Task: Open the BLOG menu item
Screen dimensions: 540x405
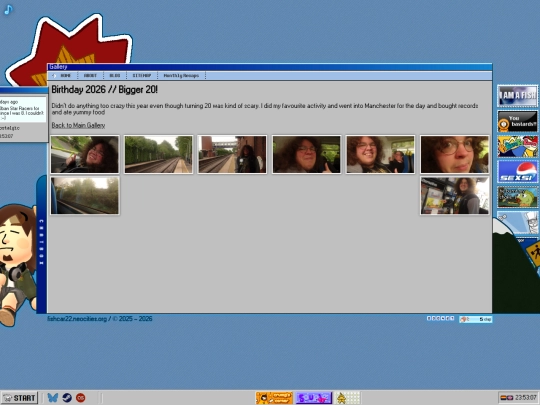Action: [x=115, y=75]
